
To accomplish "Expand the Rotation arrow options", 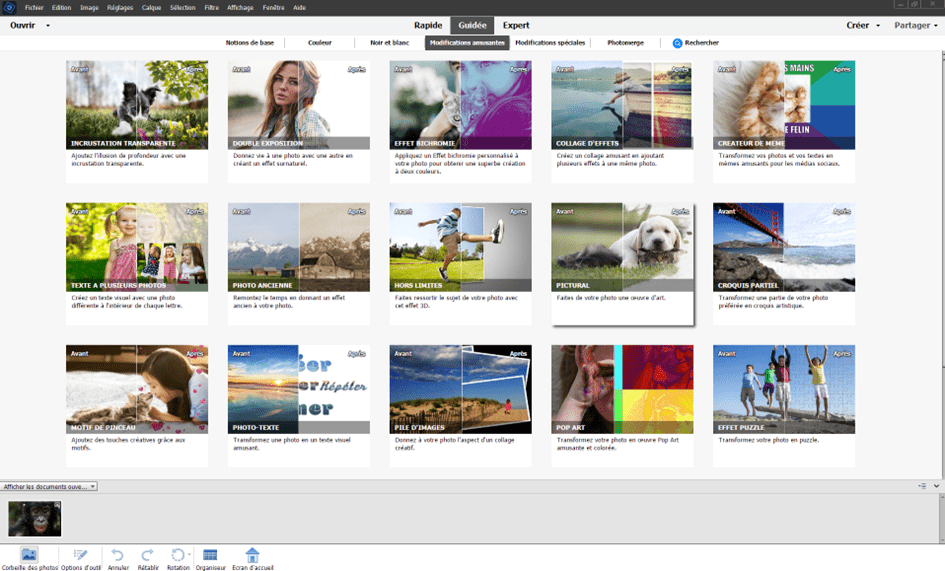I will pos(189,554).
